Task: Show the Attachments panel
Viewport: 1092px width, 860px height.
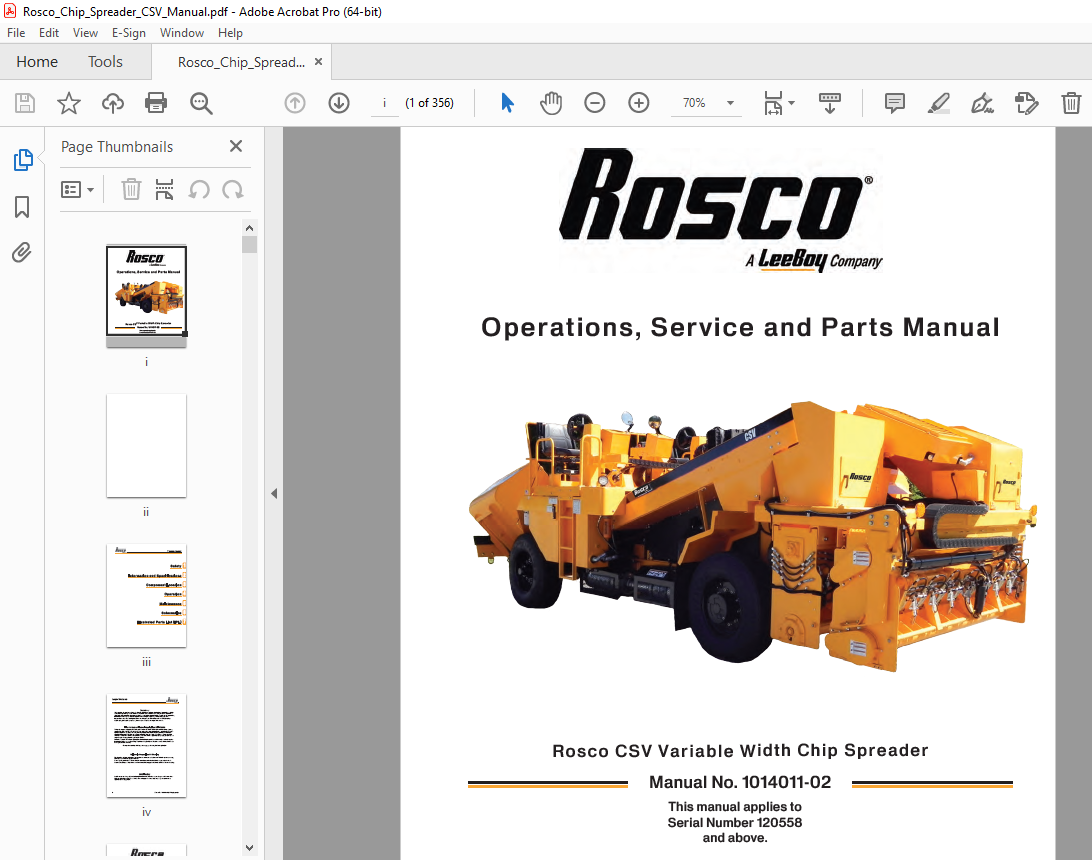Action: click(22, 252)
